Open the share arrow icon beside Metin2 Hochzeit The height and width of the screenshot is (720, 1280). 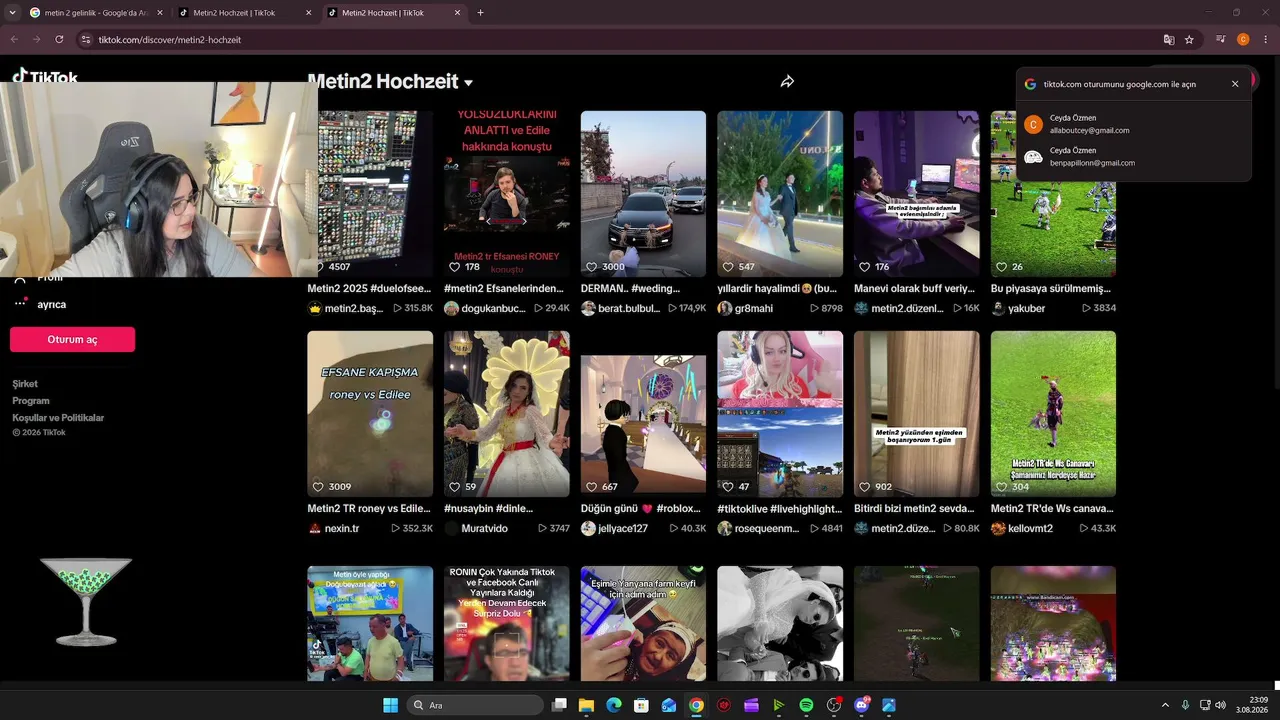tap(787, 82)
